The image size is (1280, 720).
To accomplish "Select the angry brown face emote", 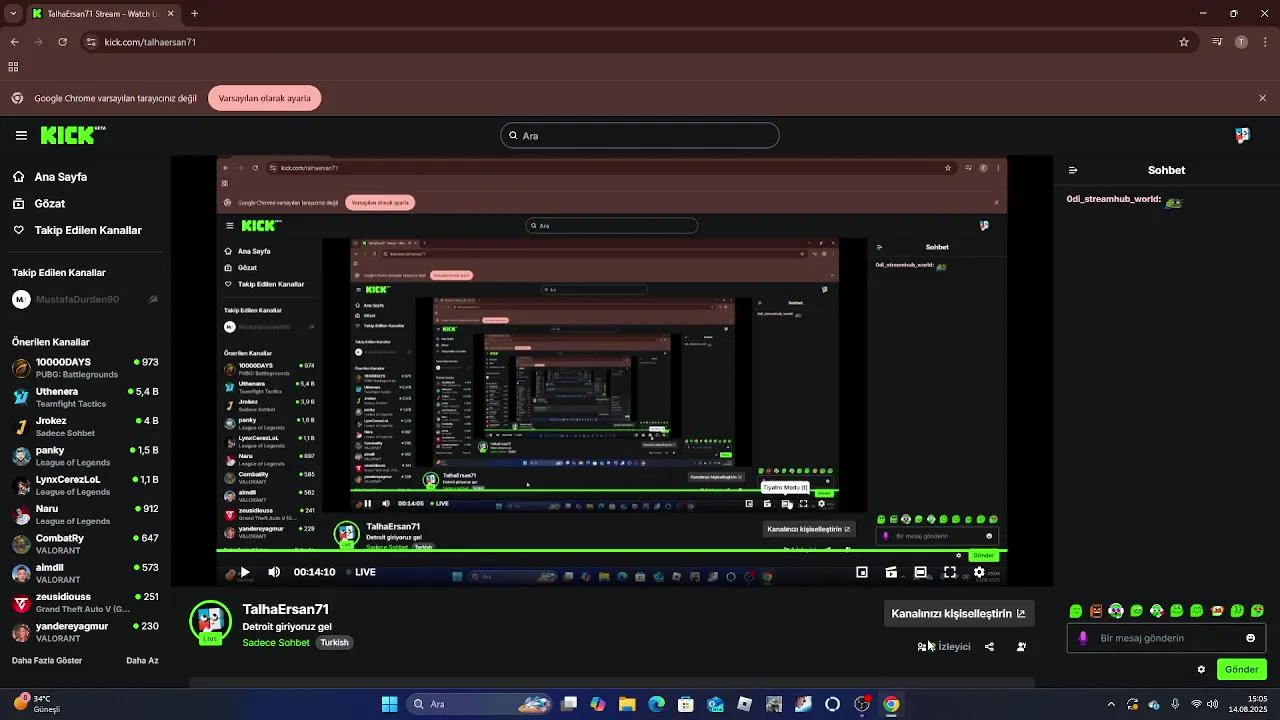I will pos(1096,611).
